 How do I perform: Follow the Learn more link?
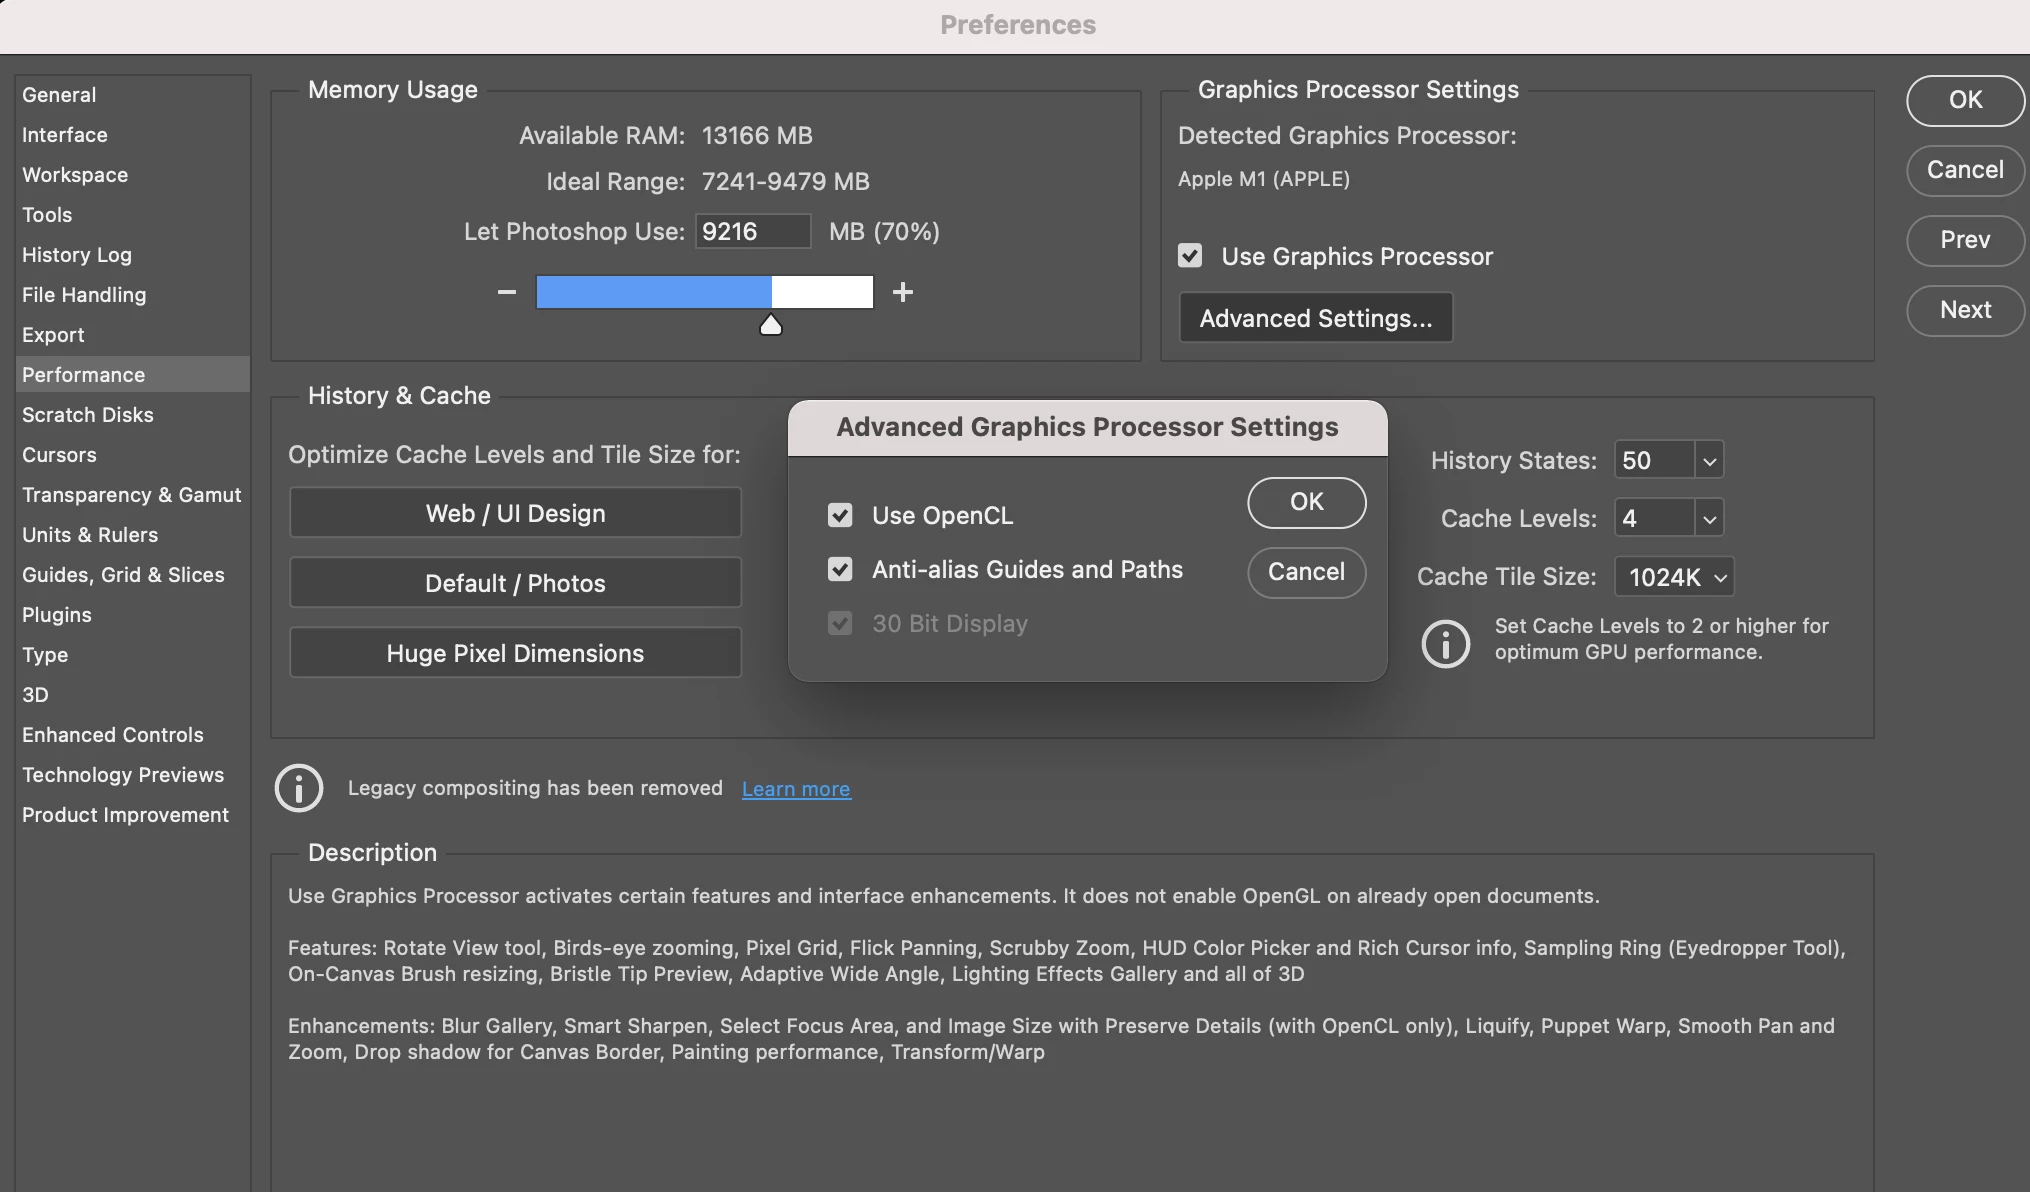[x=796, y=789]
